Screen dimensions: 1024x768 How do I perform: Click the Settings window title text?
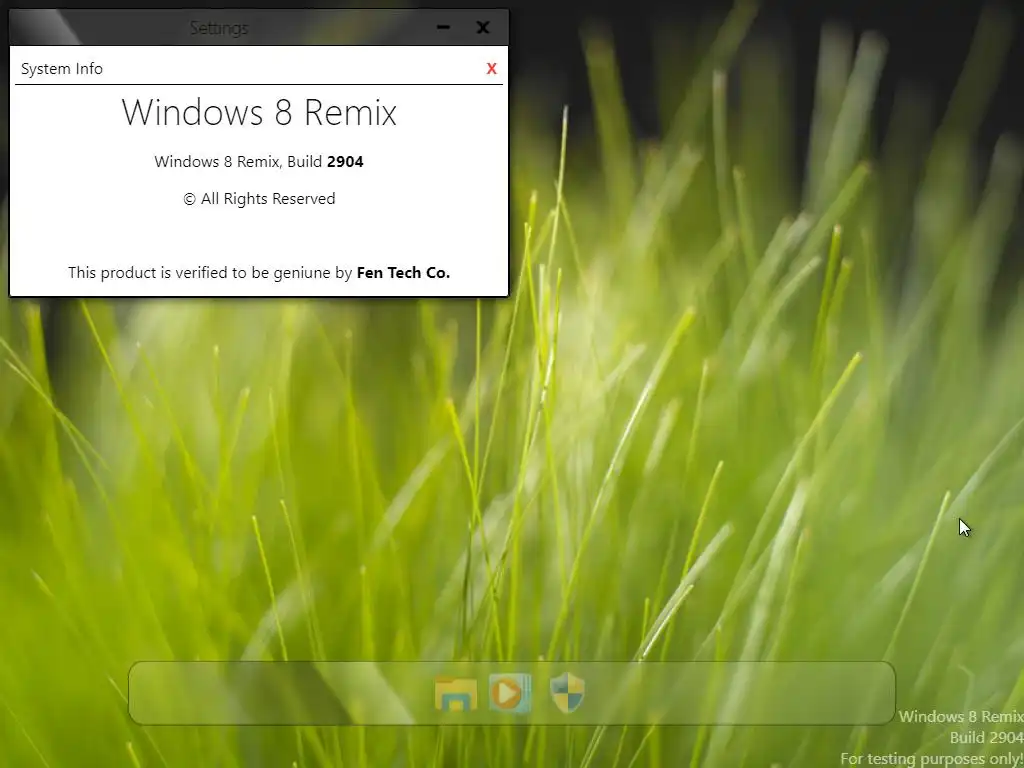click(x=219, y=28)
